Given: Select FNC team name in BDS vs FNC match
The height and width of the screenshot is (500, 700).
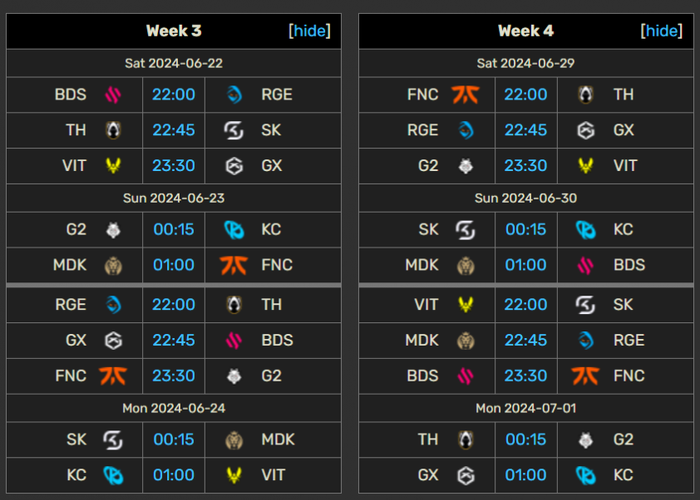Looking at the screenshot, I should click(x=629, y=376).
